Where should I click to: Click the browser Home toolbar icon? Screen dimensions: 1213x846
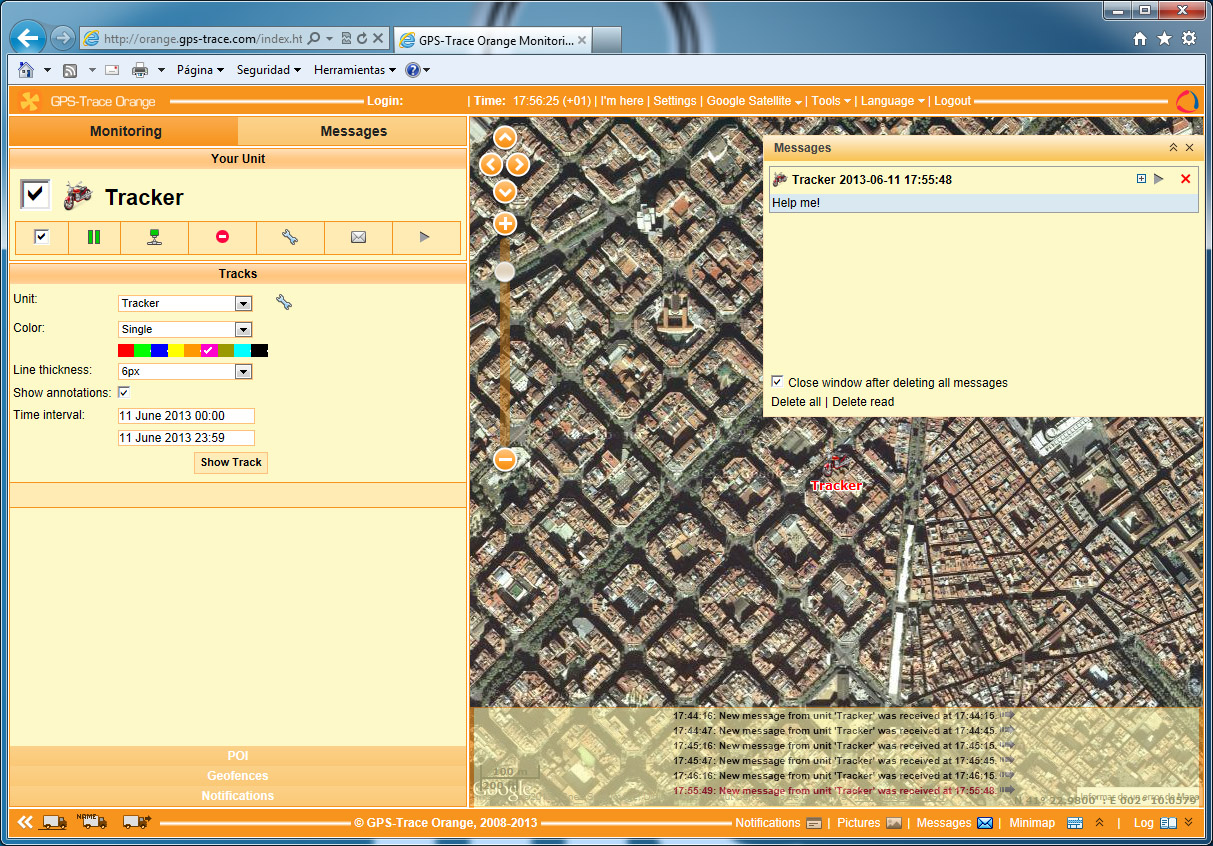pos(26,70)
